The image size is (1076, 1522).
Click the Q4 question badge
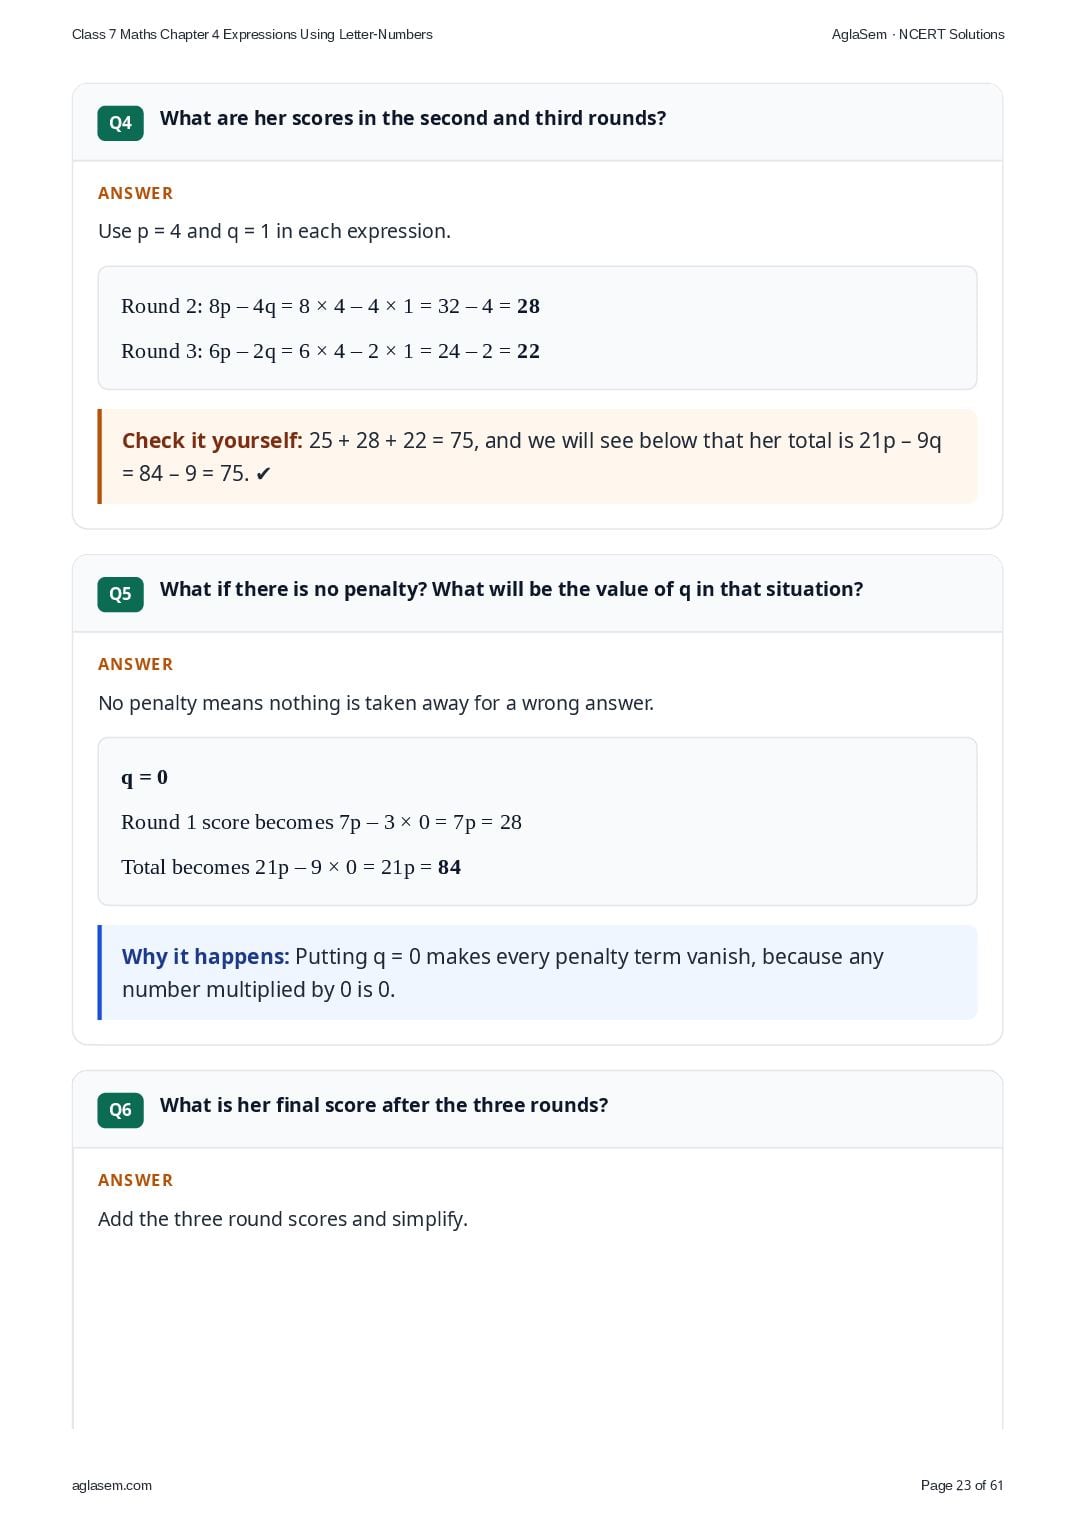(x=120, y=123)
